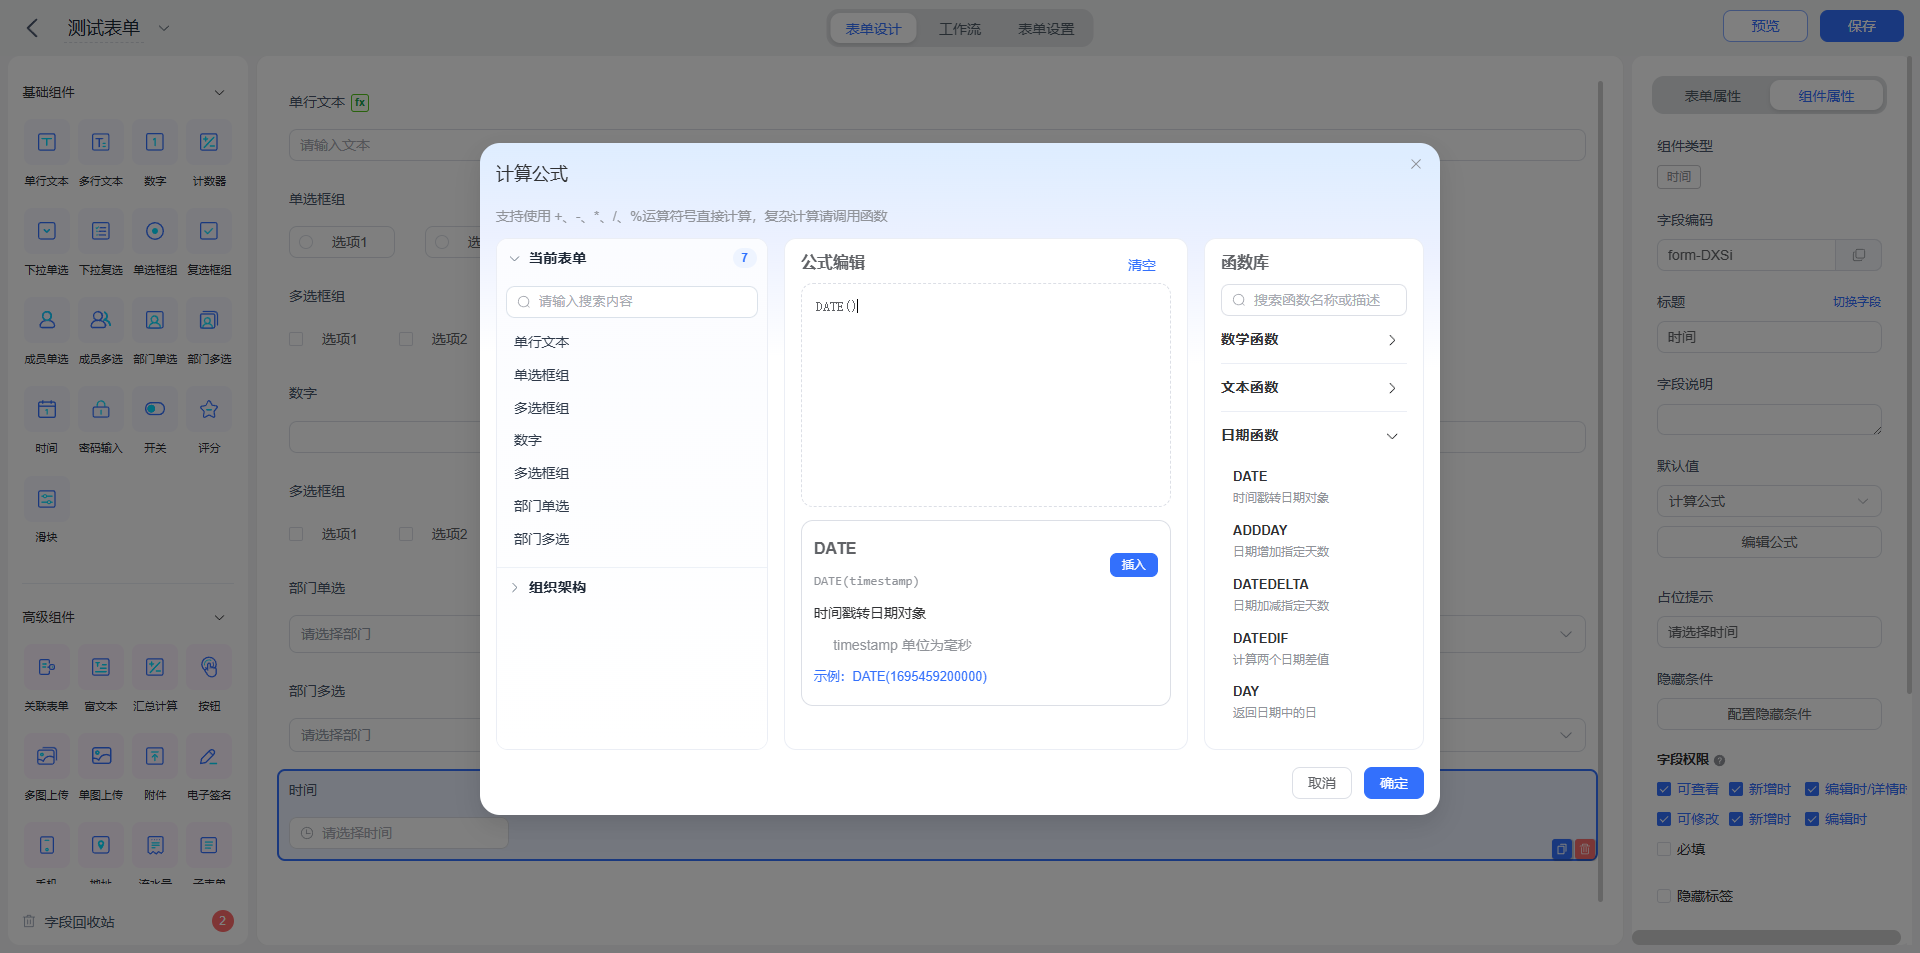Select the 复选框组 component icon
This screenshot has height=953, width=1920.
click(x=209, y=231)
